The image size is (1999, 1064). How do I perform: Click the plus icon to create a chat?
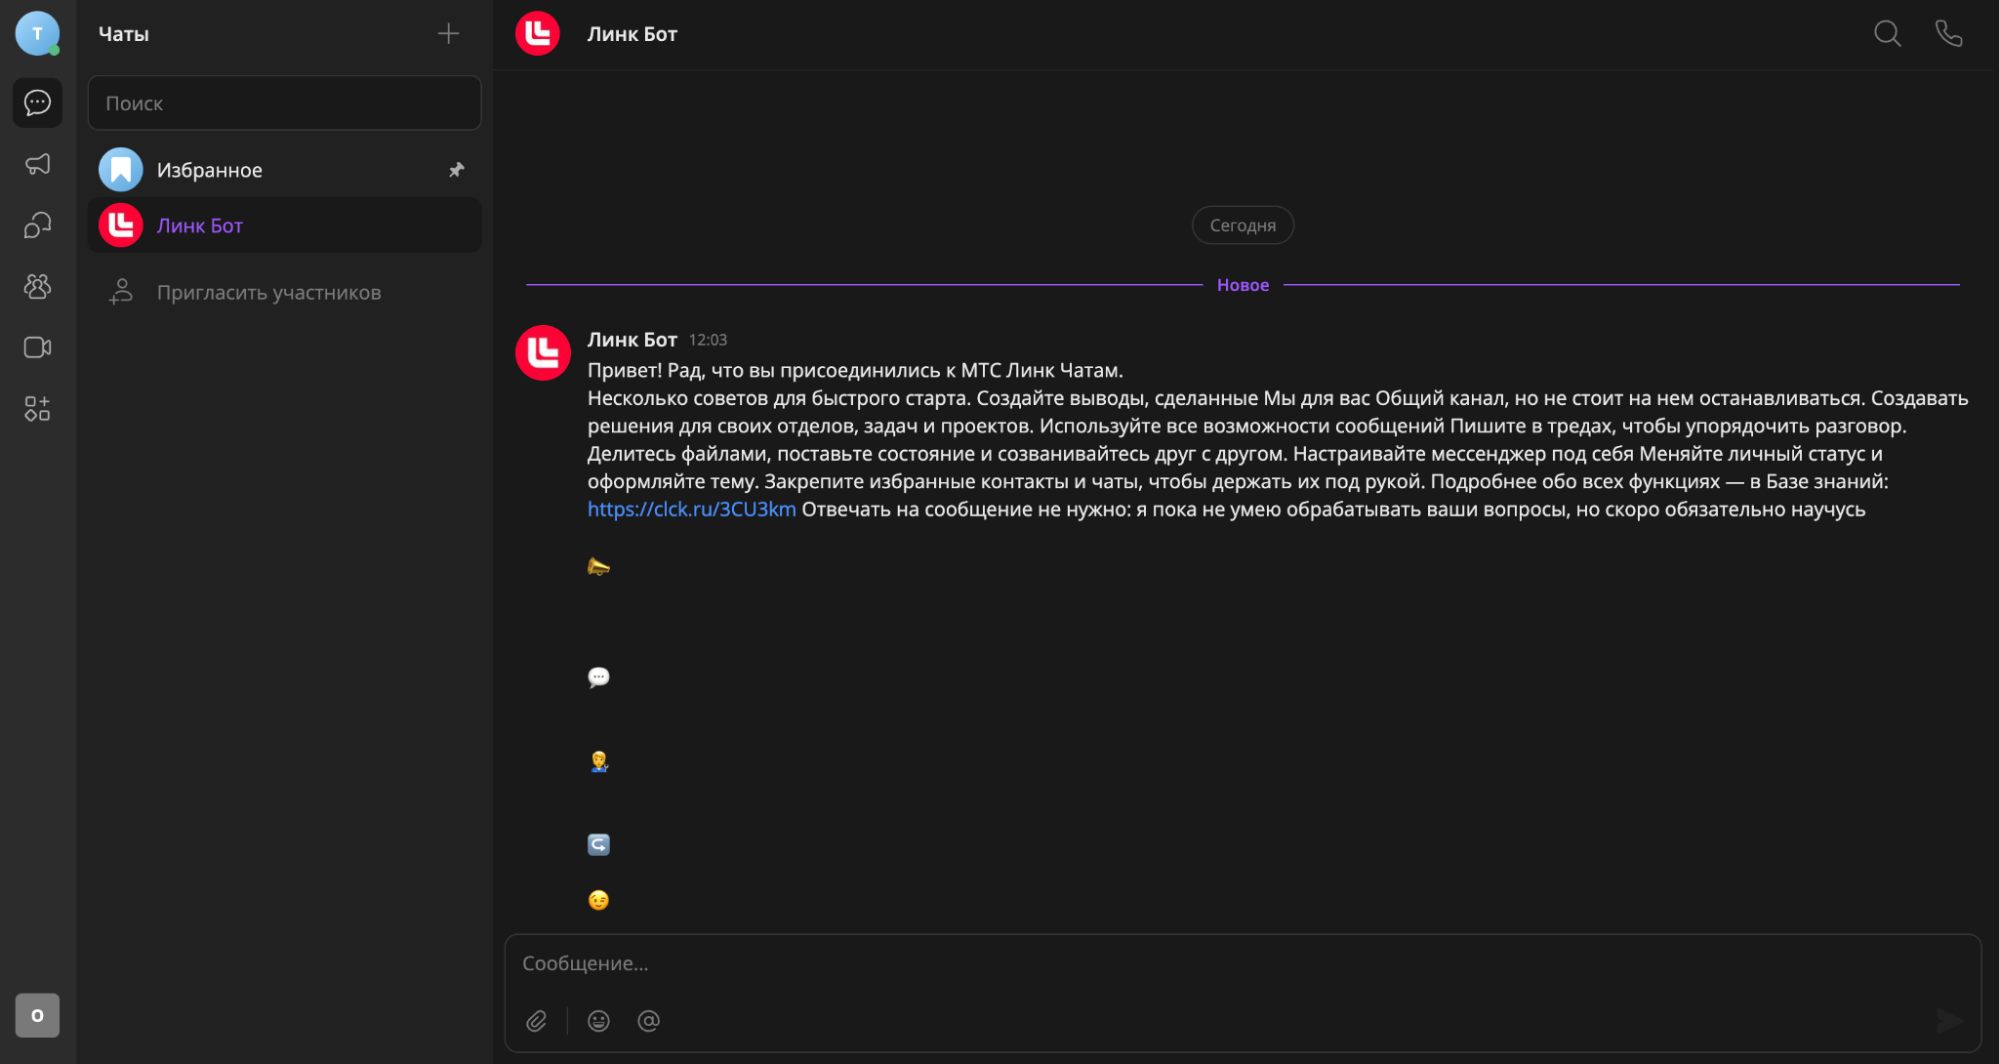(448, 34)
